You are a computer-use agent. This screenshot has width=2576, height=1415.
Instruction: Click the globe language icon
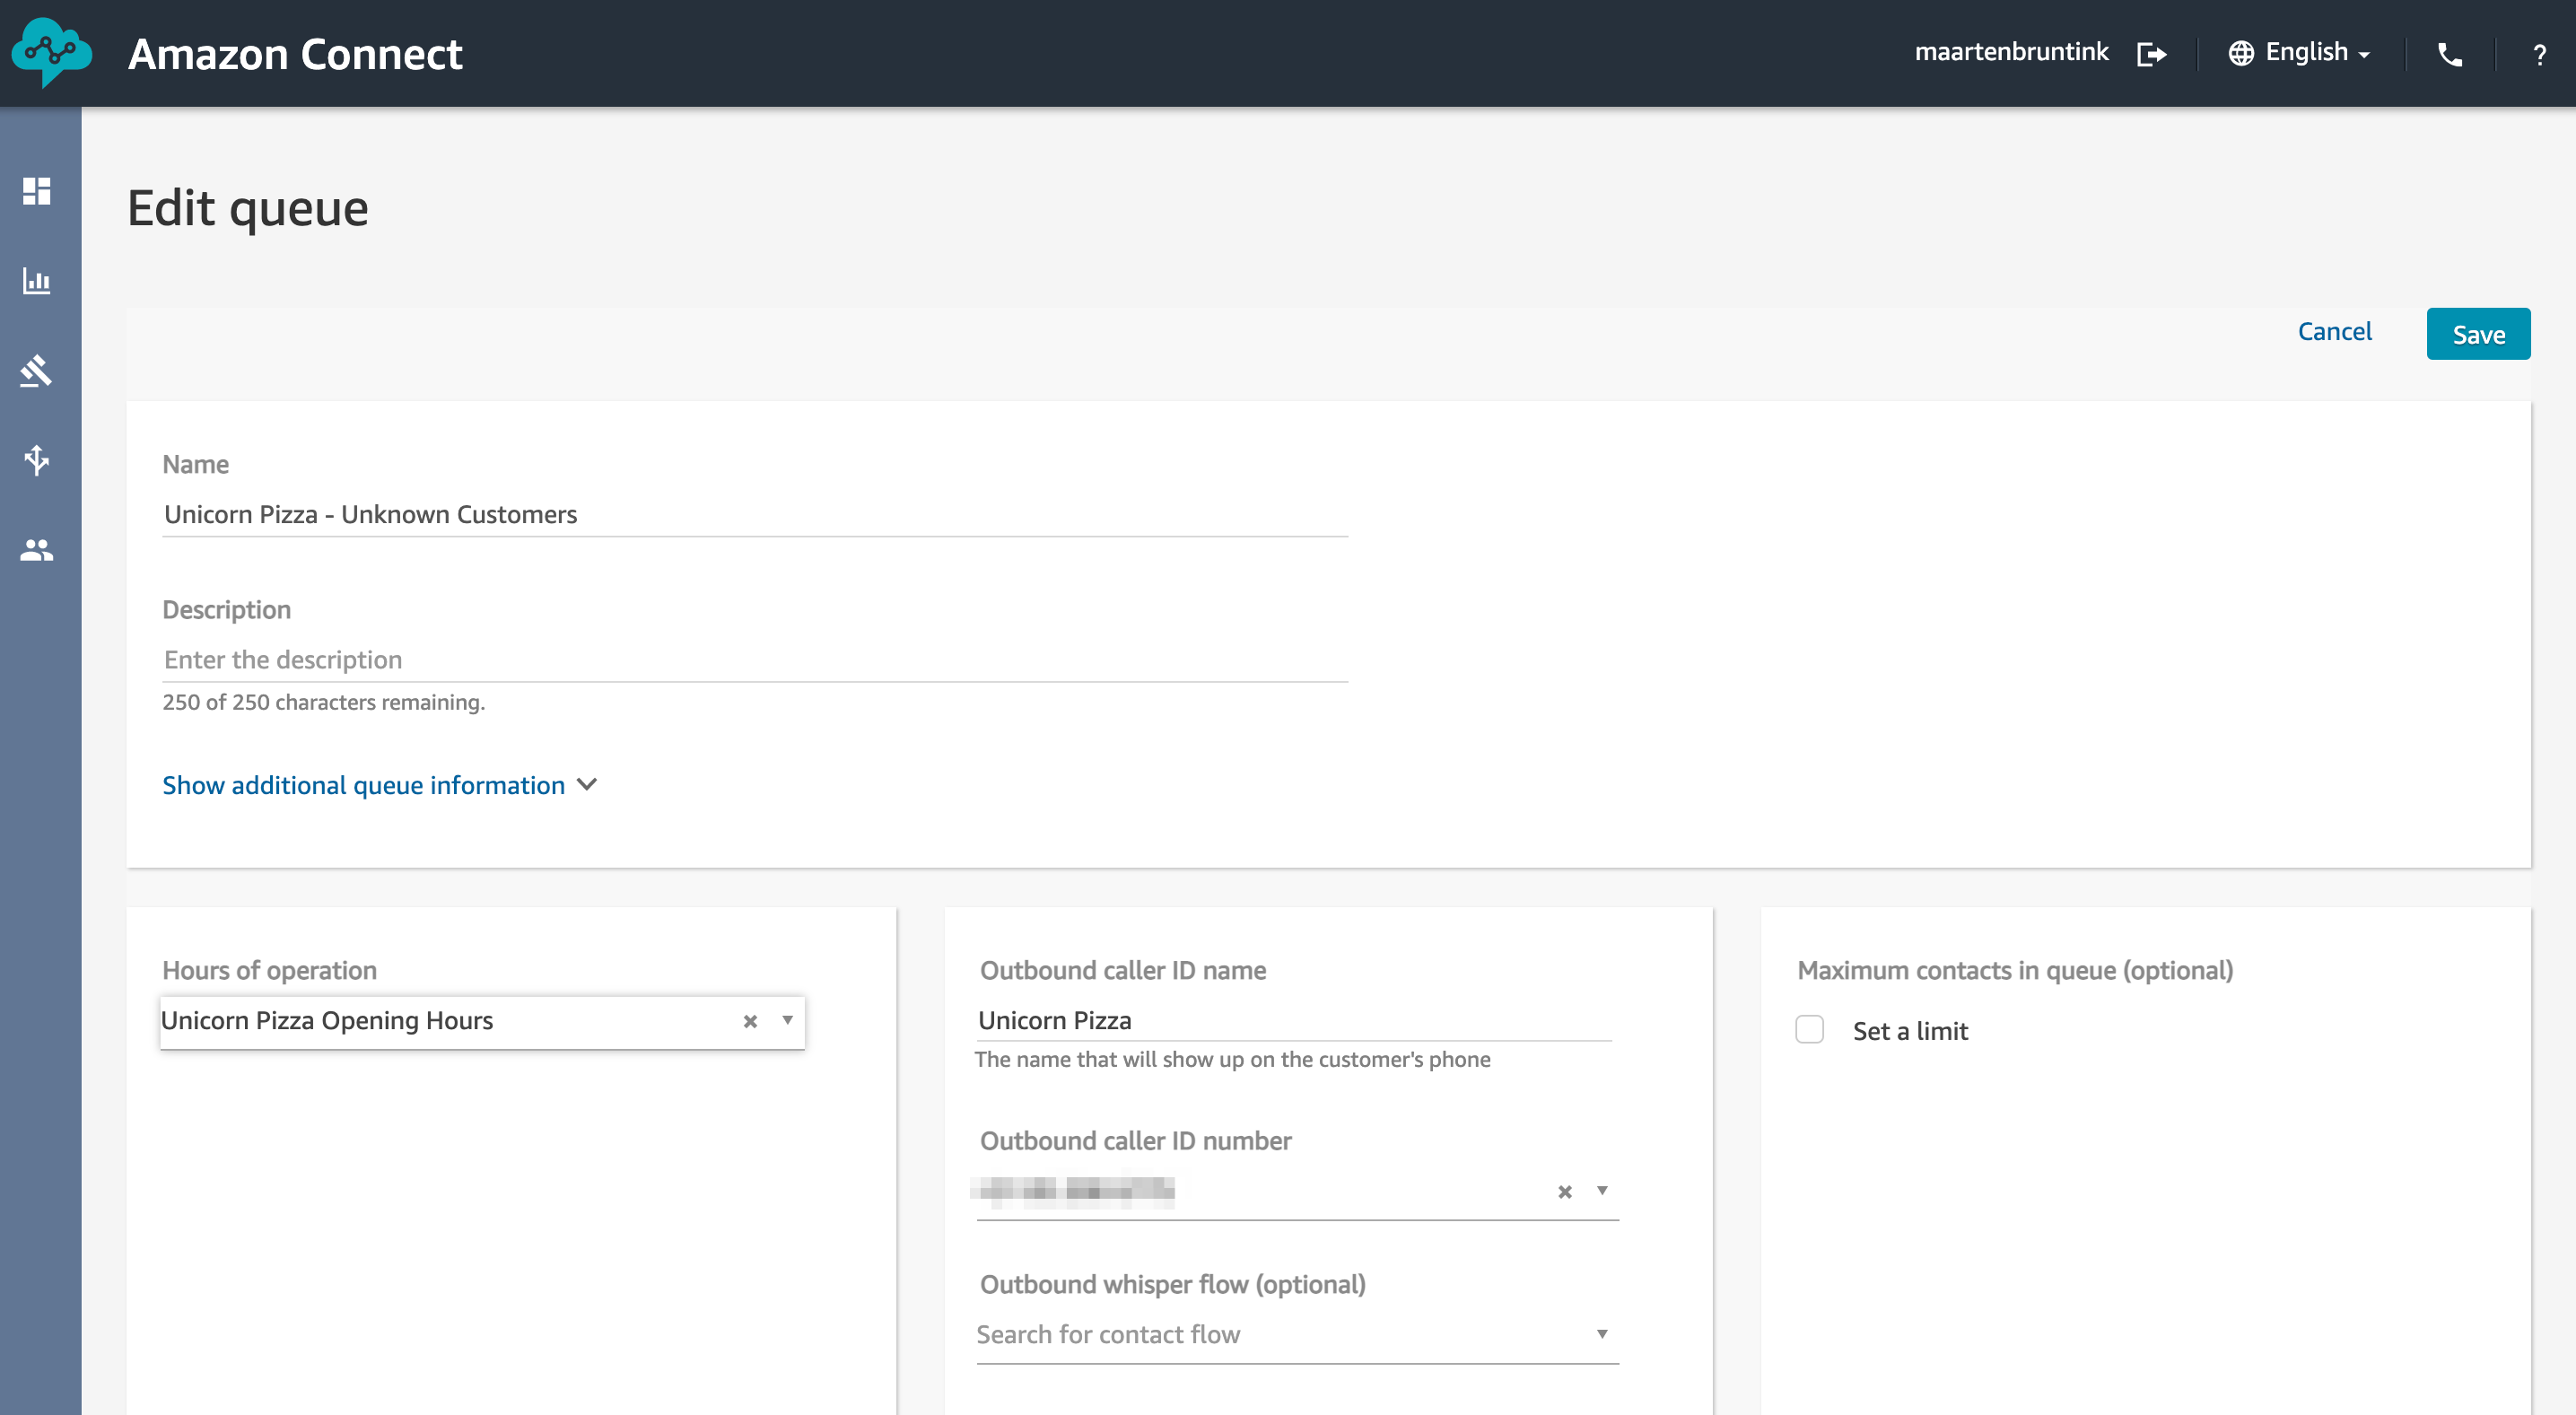[x=2241, y=53]
